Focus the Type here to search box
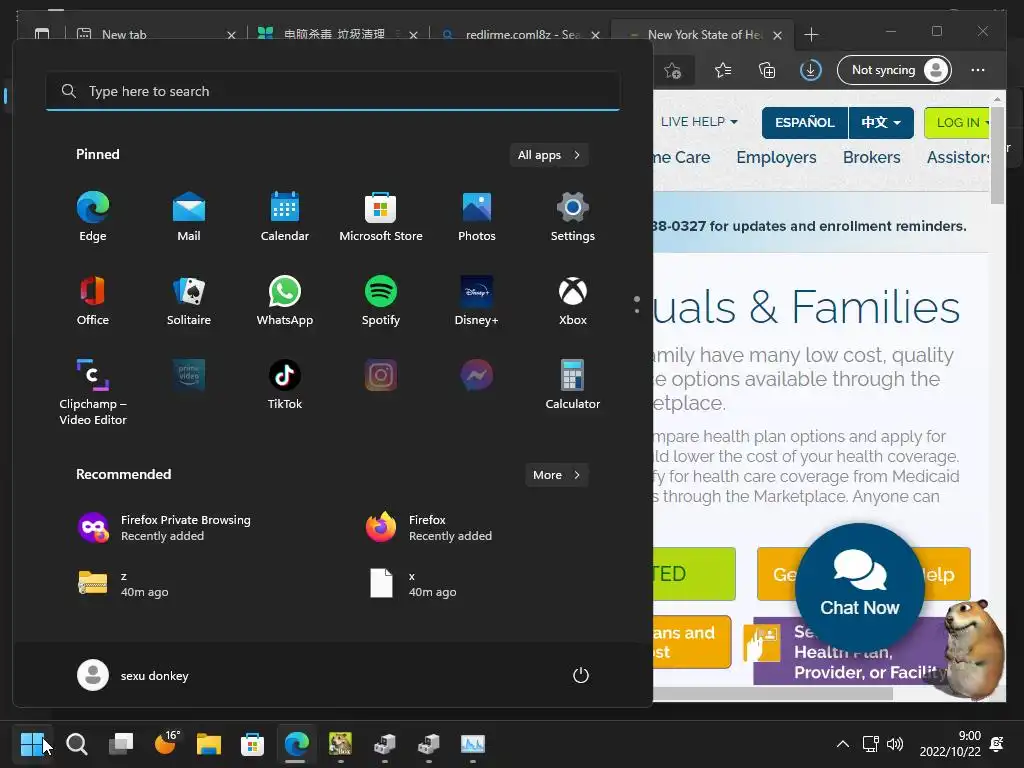Image resolution: width=1024 pixels, height=768 pixels. tap(333, 91)
